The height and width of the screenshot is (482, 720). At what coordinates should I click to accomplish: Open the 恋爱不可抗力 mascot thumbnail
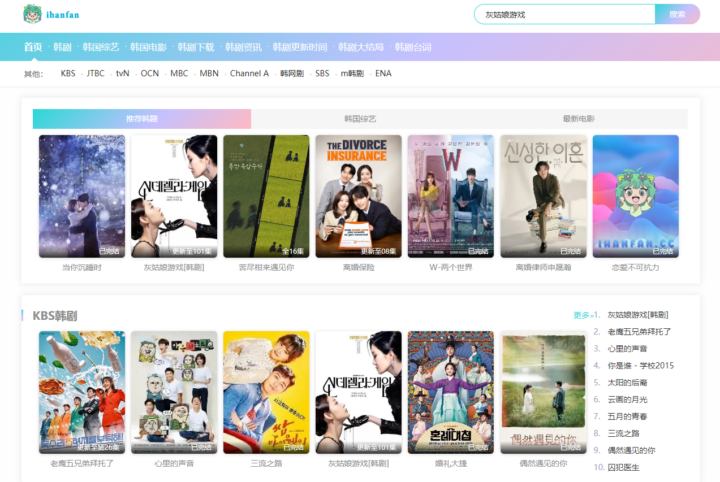tap(635, 196)
